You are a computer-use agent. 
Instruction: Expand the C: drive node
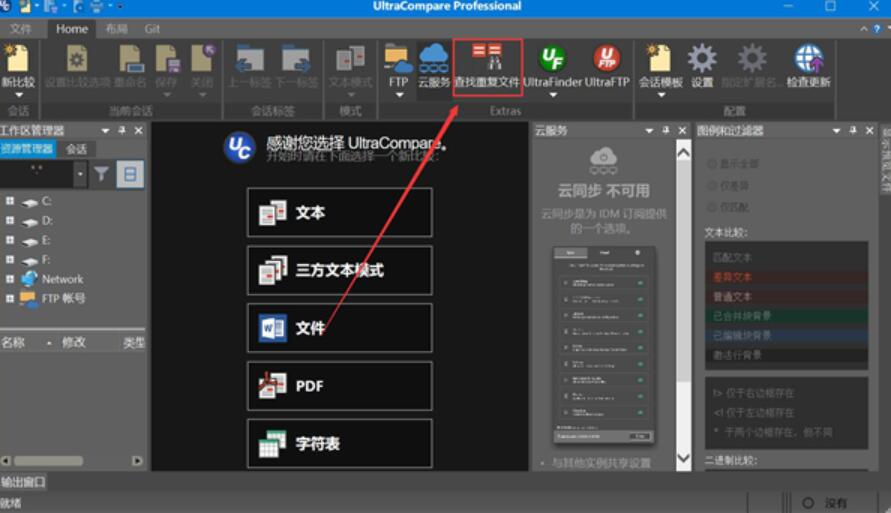[x=10, y=201]
